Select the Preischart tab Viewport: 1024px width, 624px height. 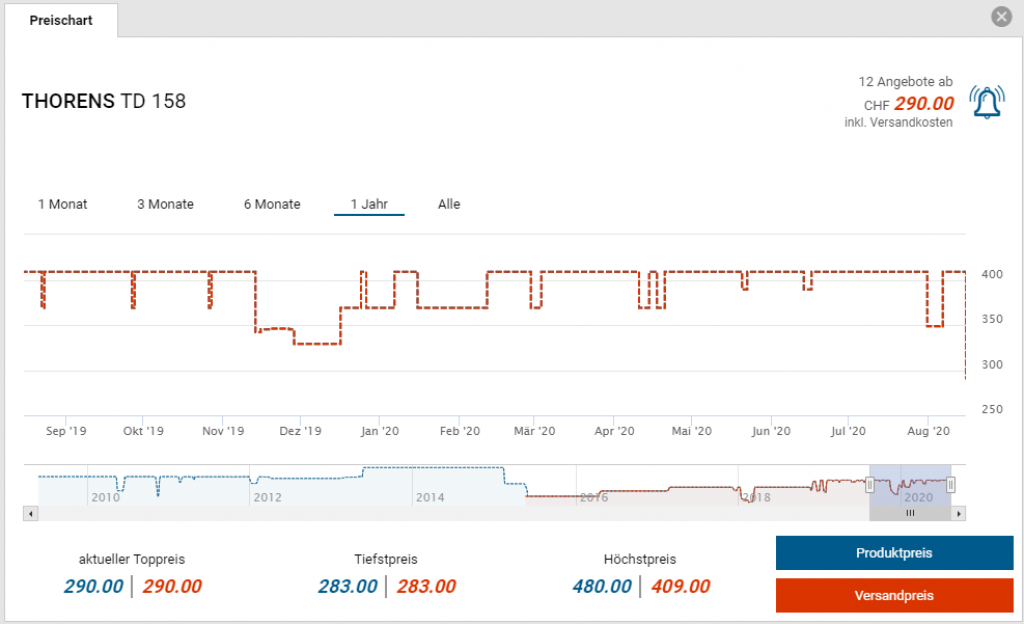click(61, 20)
